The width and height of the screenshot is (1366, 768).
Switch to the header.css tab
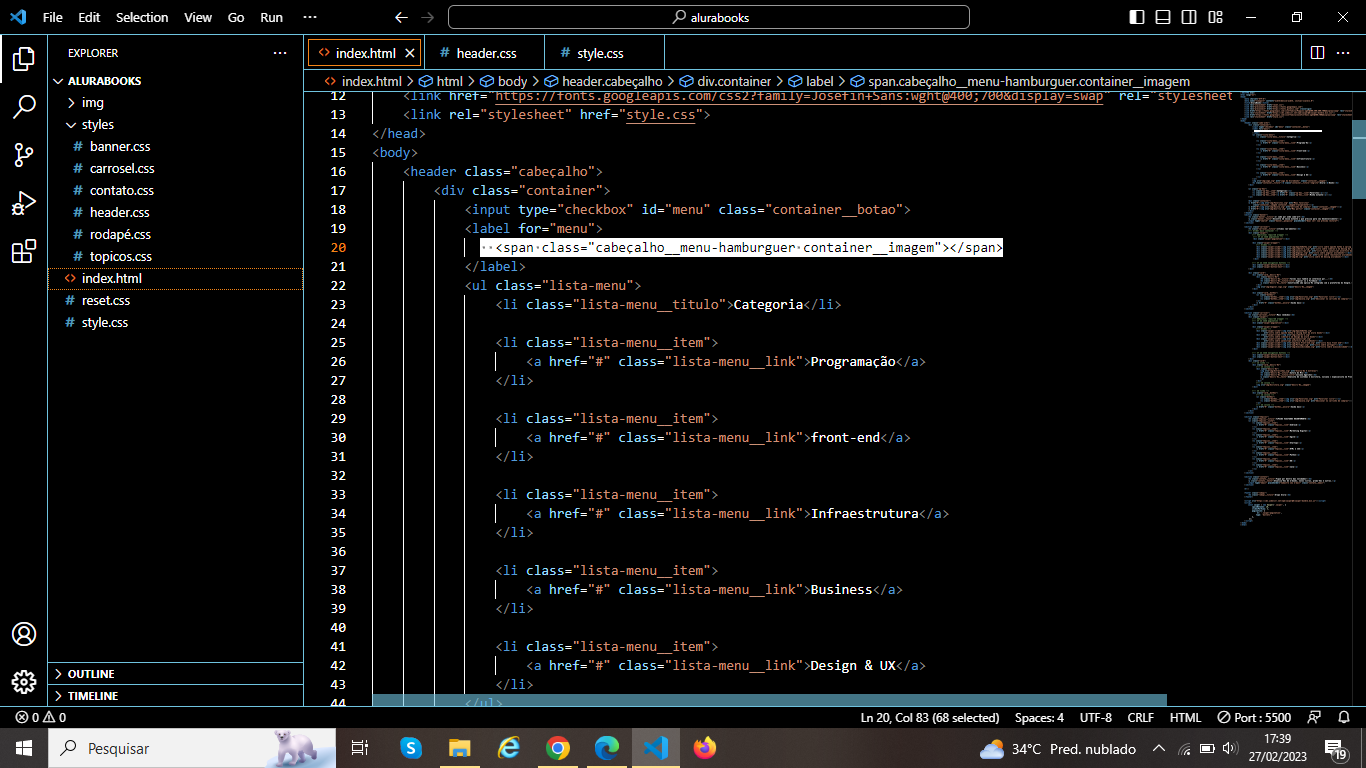[x=485, y=53]
